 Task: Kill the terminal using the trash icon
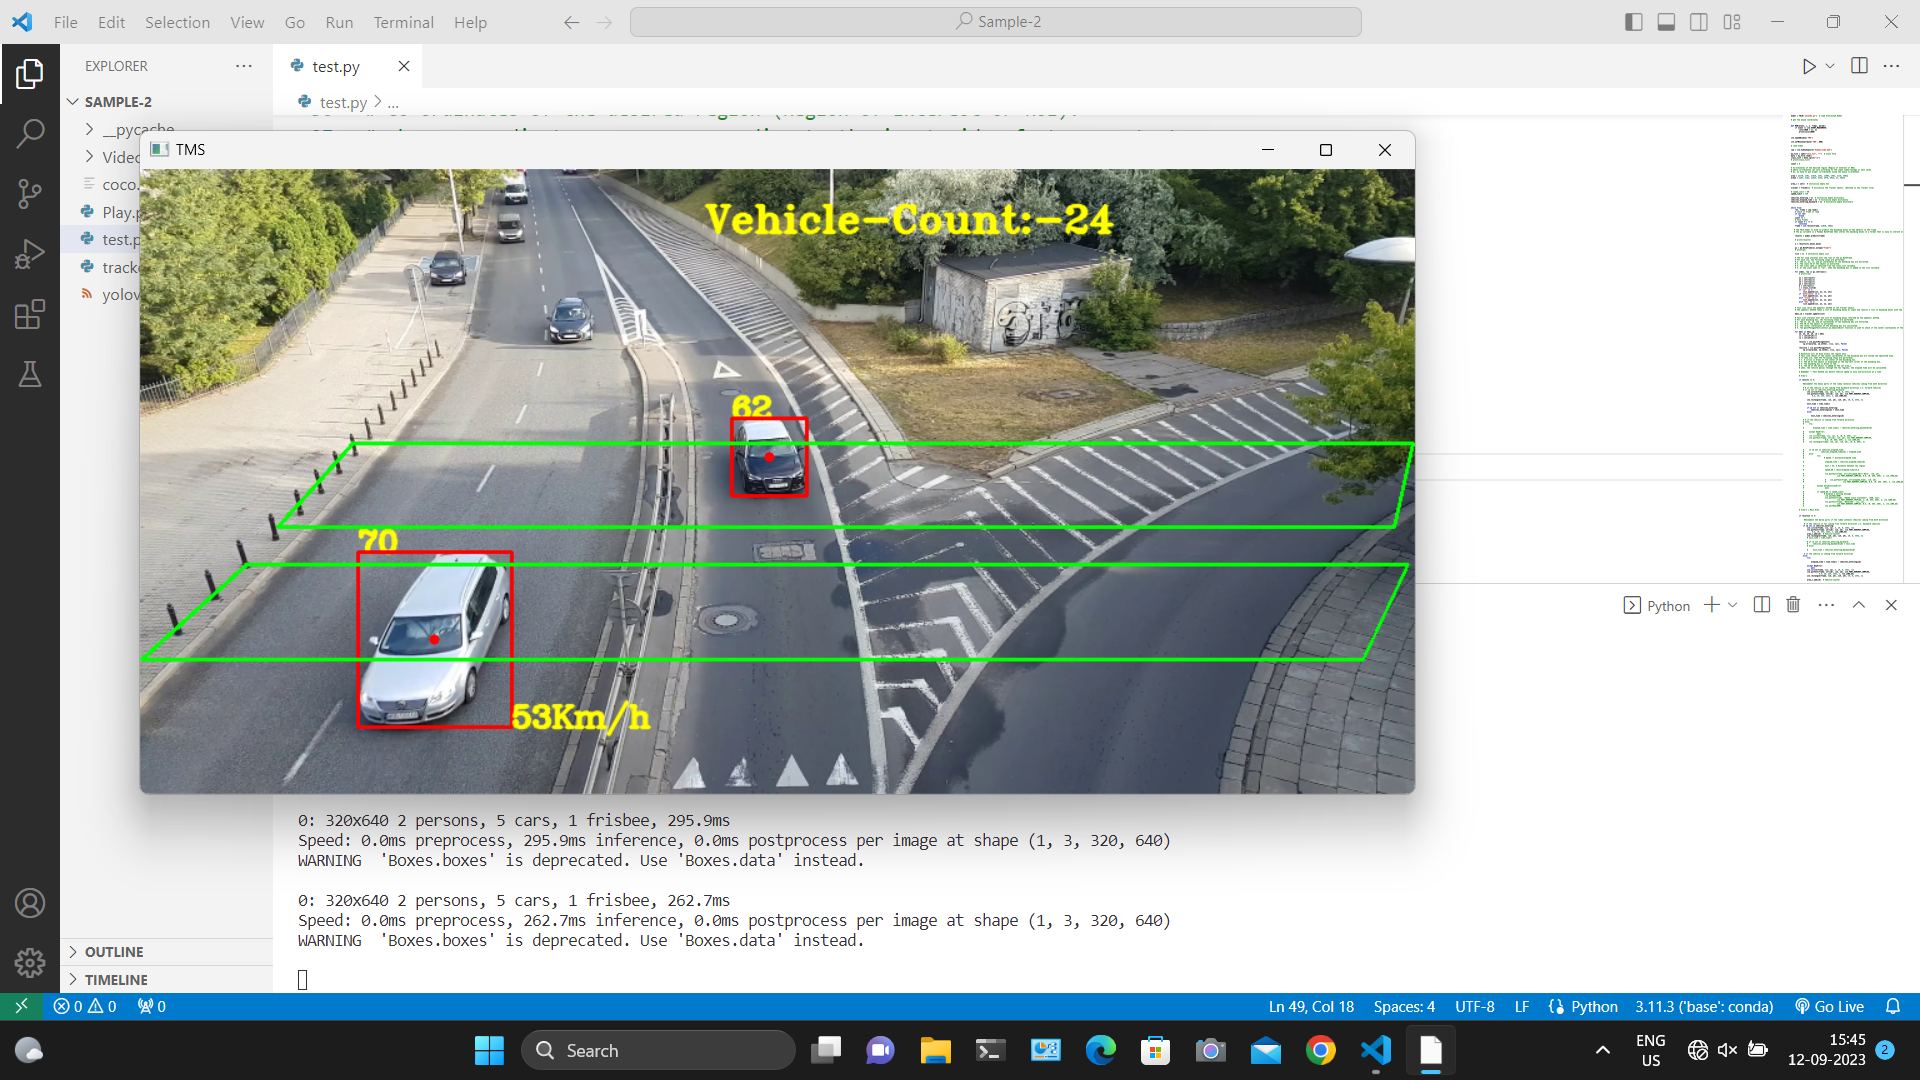point(1793,605)
